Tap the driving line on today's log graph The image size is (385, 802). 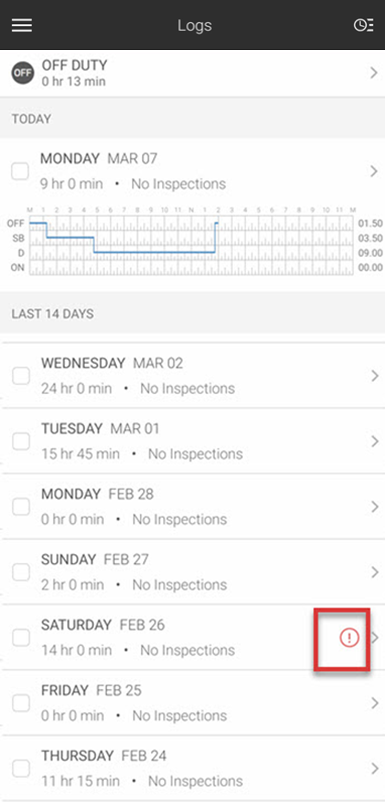[154, 252]
